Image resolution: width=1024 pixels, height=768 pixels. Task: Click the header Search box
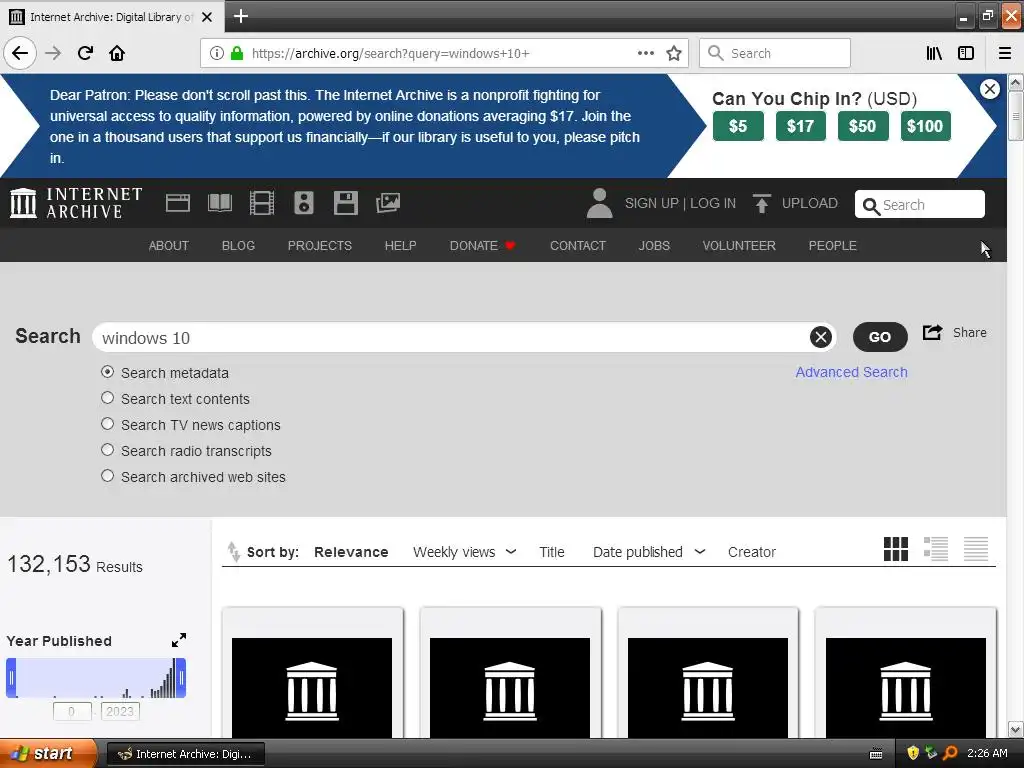(919, 204)
